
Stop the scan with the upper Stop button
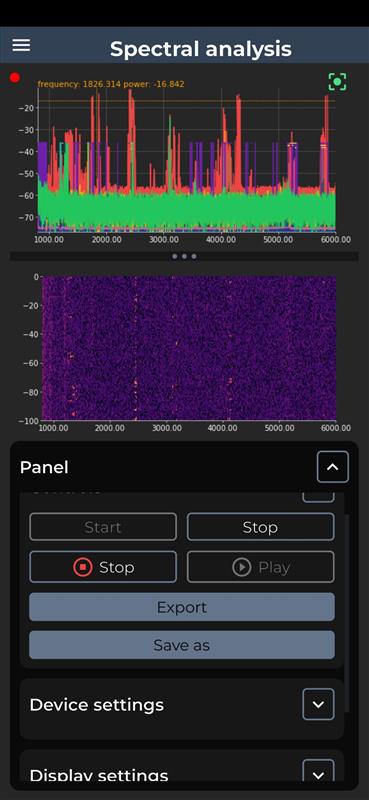point(260,527)
